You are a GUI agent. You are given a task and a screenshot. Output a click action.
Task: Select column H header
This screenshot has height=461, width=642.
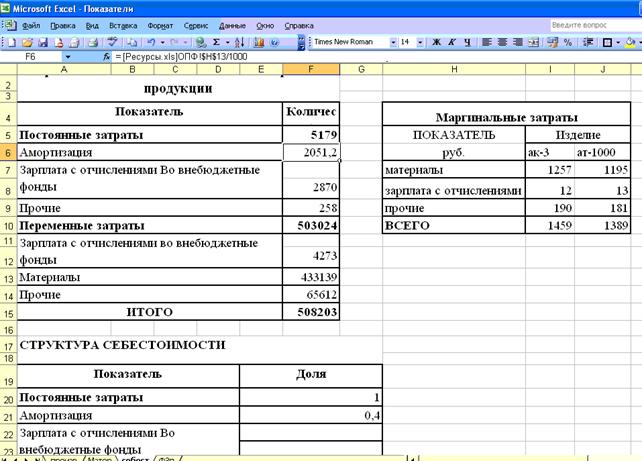click(454, 69)
